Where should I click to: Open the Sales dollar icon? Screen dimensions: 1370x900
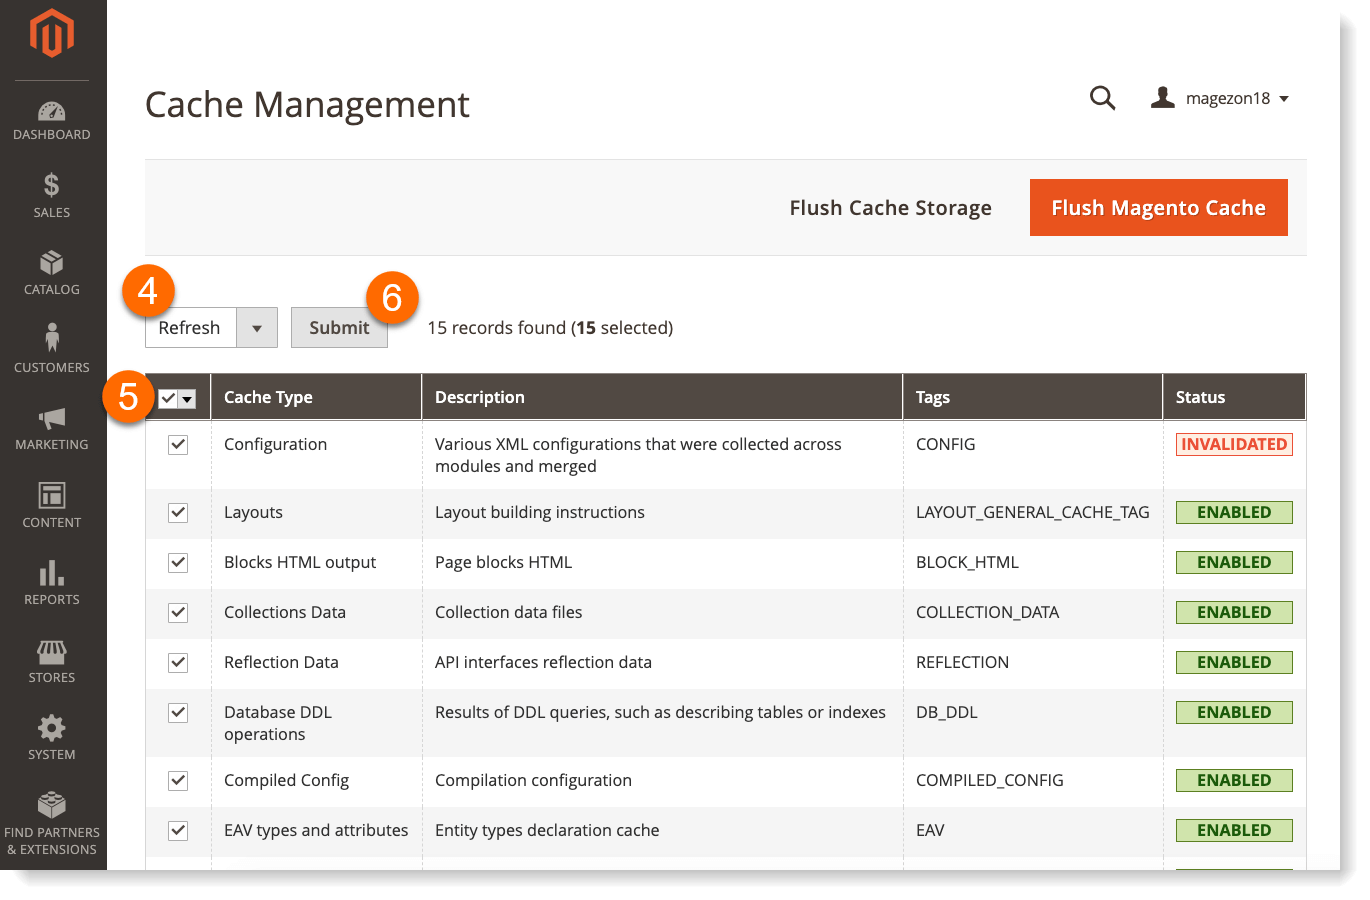[x=52, y=186]
